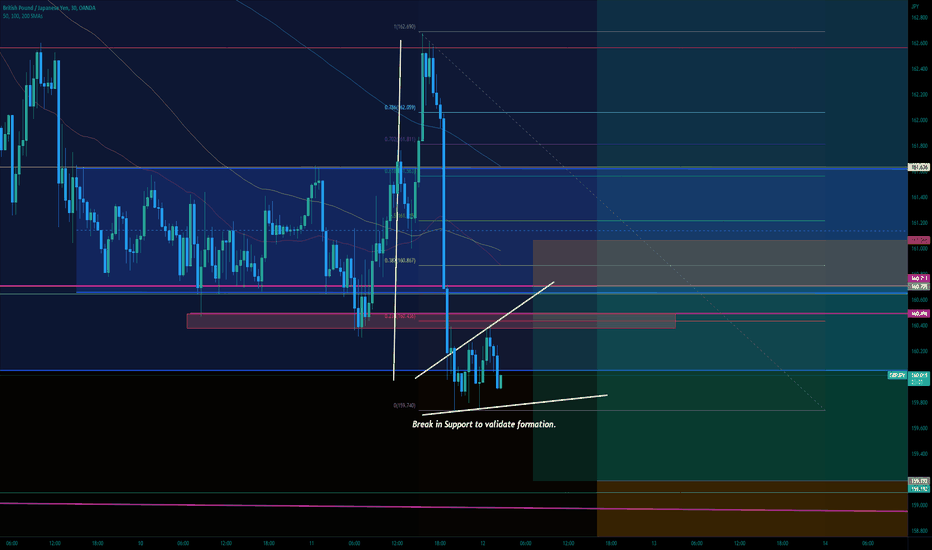Viewport: 932px width, 550px height.
Task: Click the Fibonacci level label 0.786(162.059)
Action: pos(400,108)
